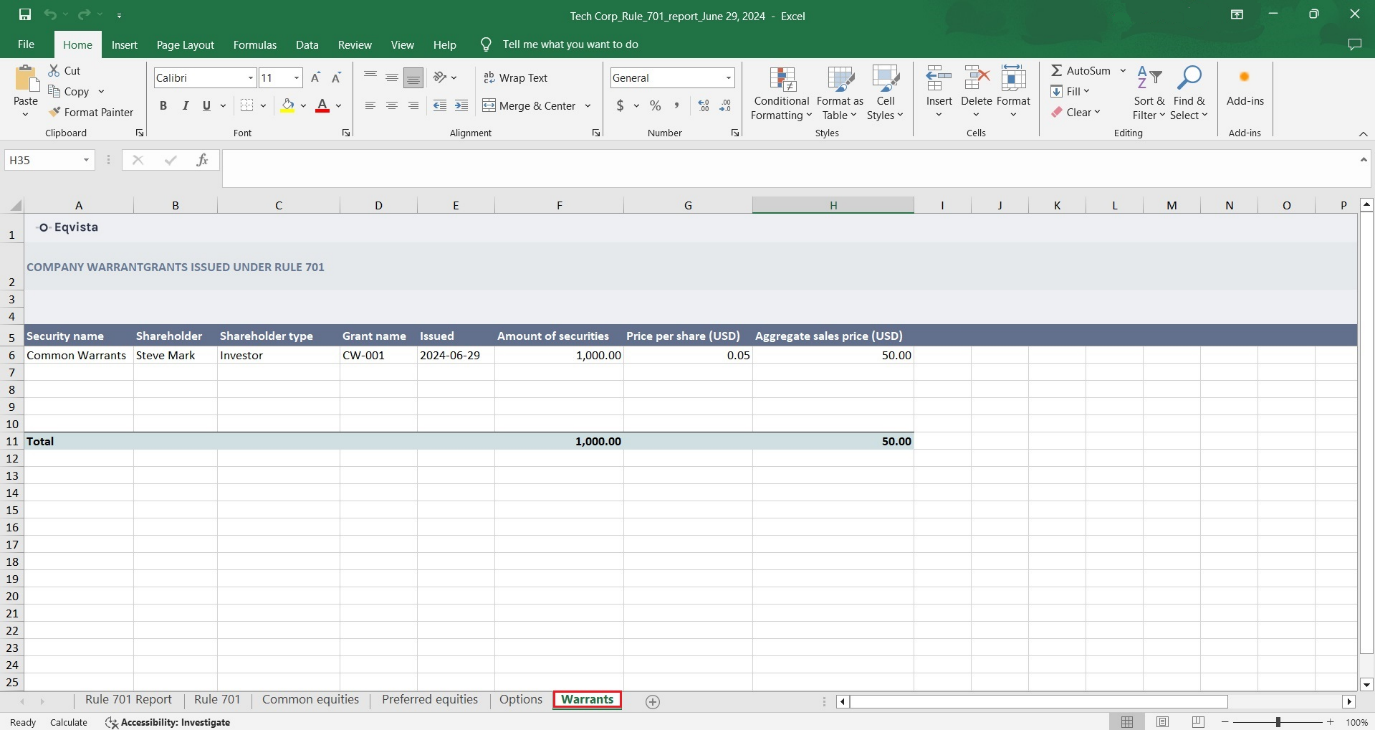Toggle Wrap Text for cells
1375x730 pixels.
pos(515,78)
